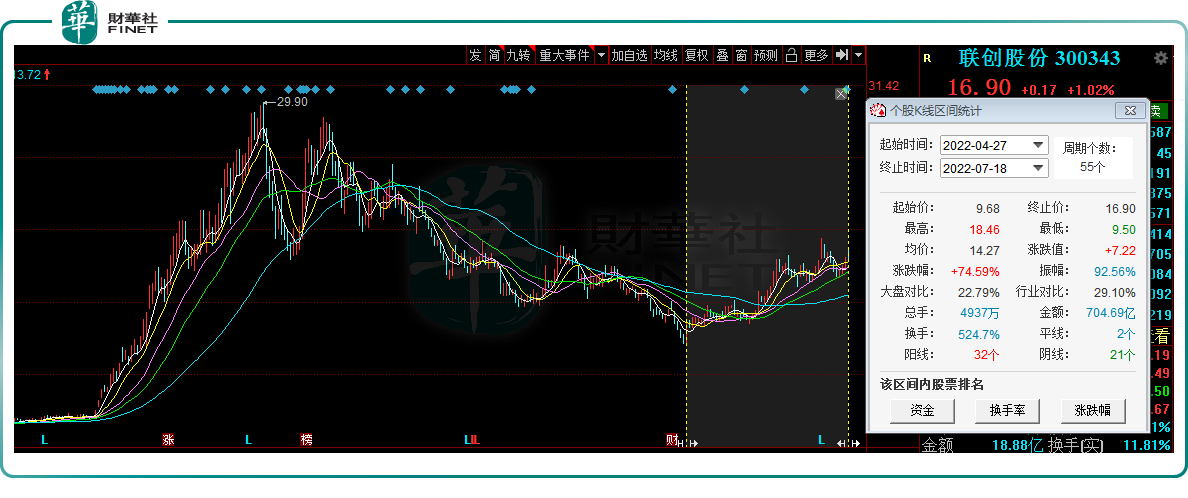
Task: Close the gray interval selection overlay
Action: [x=840, y=94]
